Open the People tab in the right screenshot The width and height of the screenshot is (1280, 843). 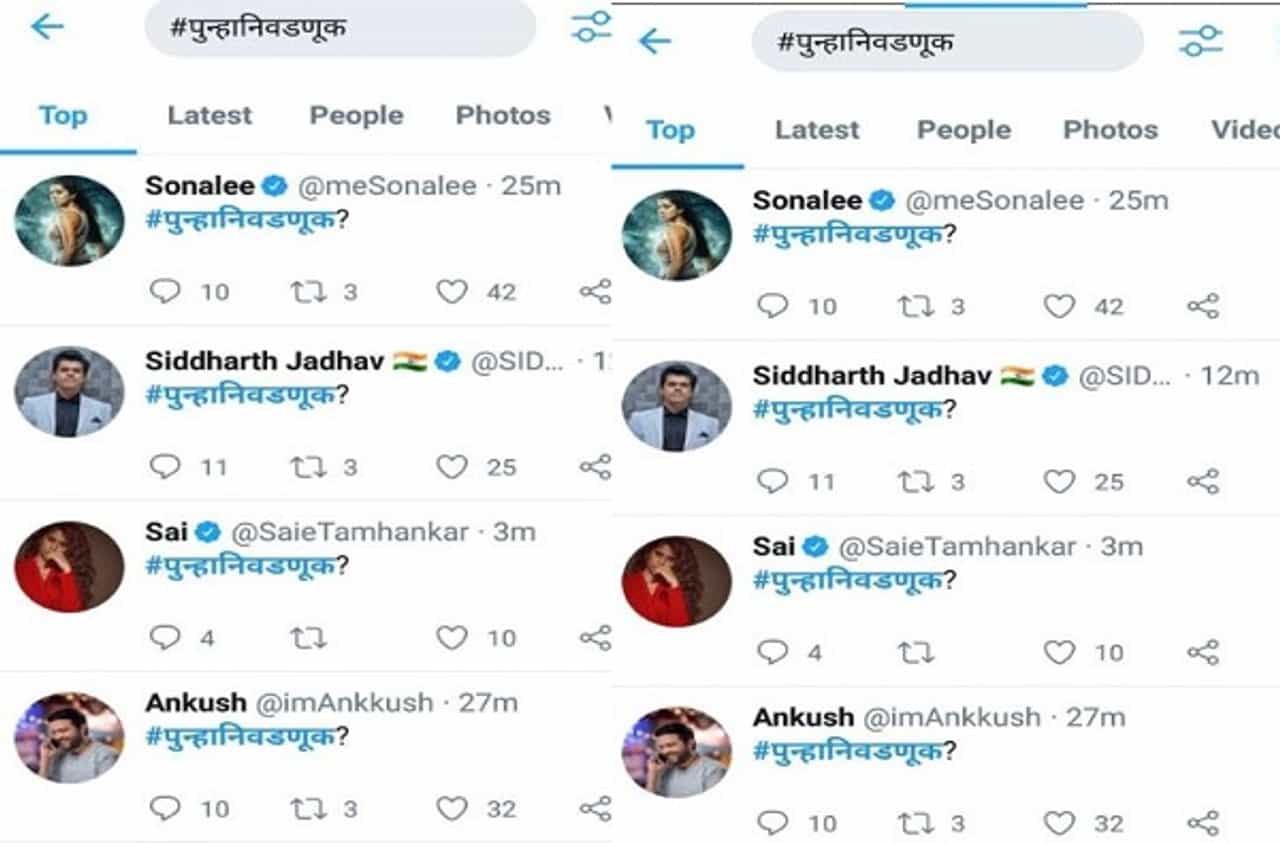[964, 130]
